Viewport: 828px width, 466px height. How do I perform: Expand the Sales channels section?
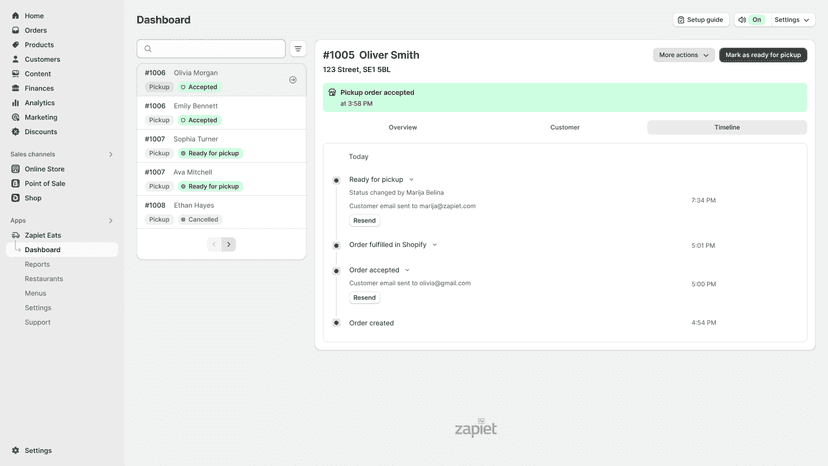click(x=110, y=154)
